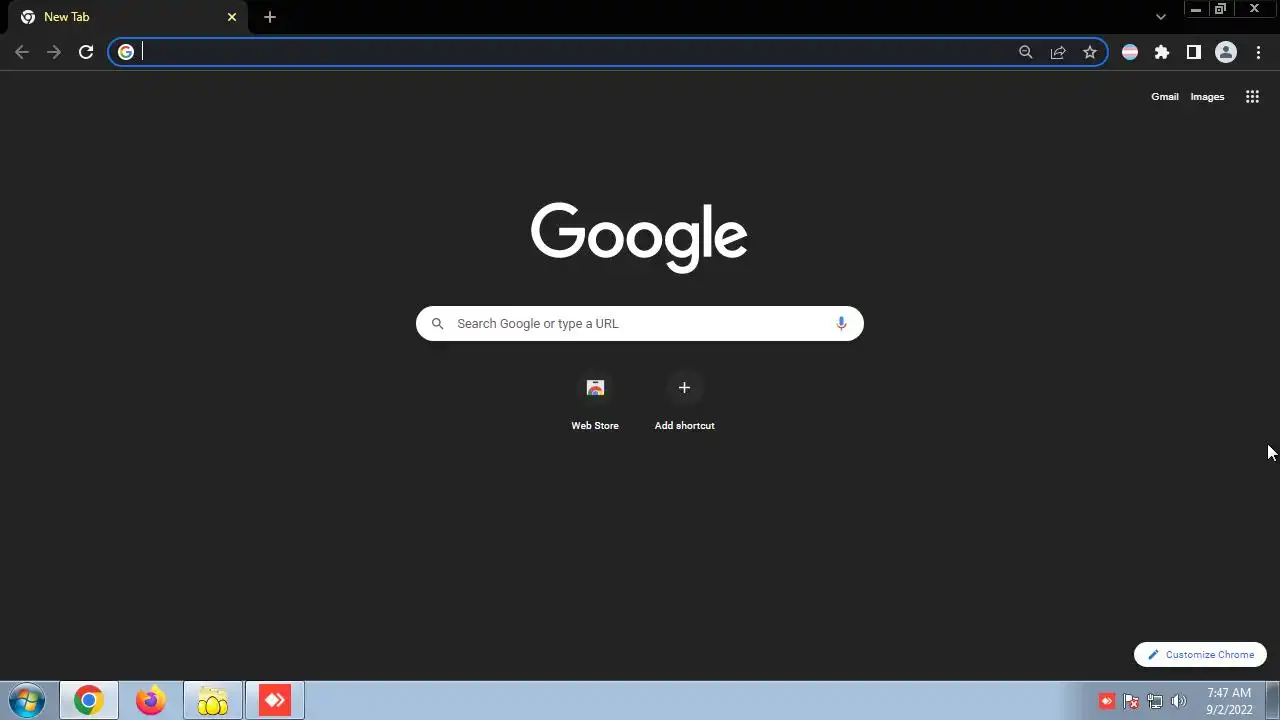Image resolution: width=1280 pixels, height=720 pixels.
Task: Open the zoom magnifier in address bar
Action: pyautogui.click(x=1025, y=52)
